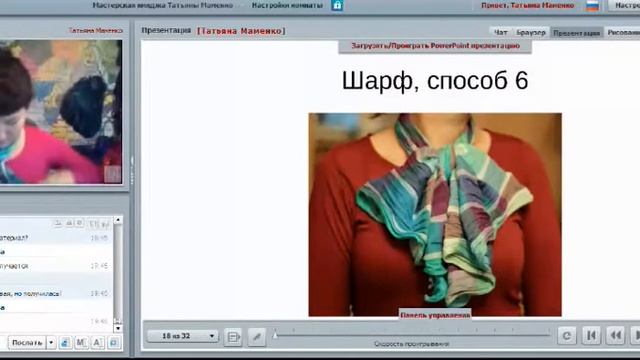This screenshot has width=640, height=360.
Task: Click the Мастерская имиджа Татьяны Маменко room title
Action: [x=163, y=5]
